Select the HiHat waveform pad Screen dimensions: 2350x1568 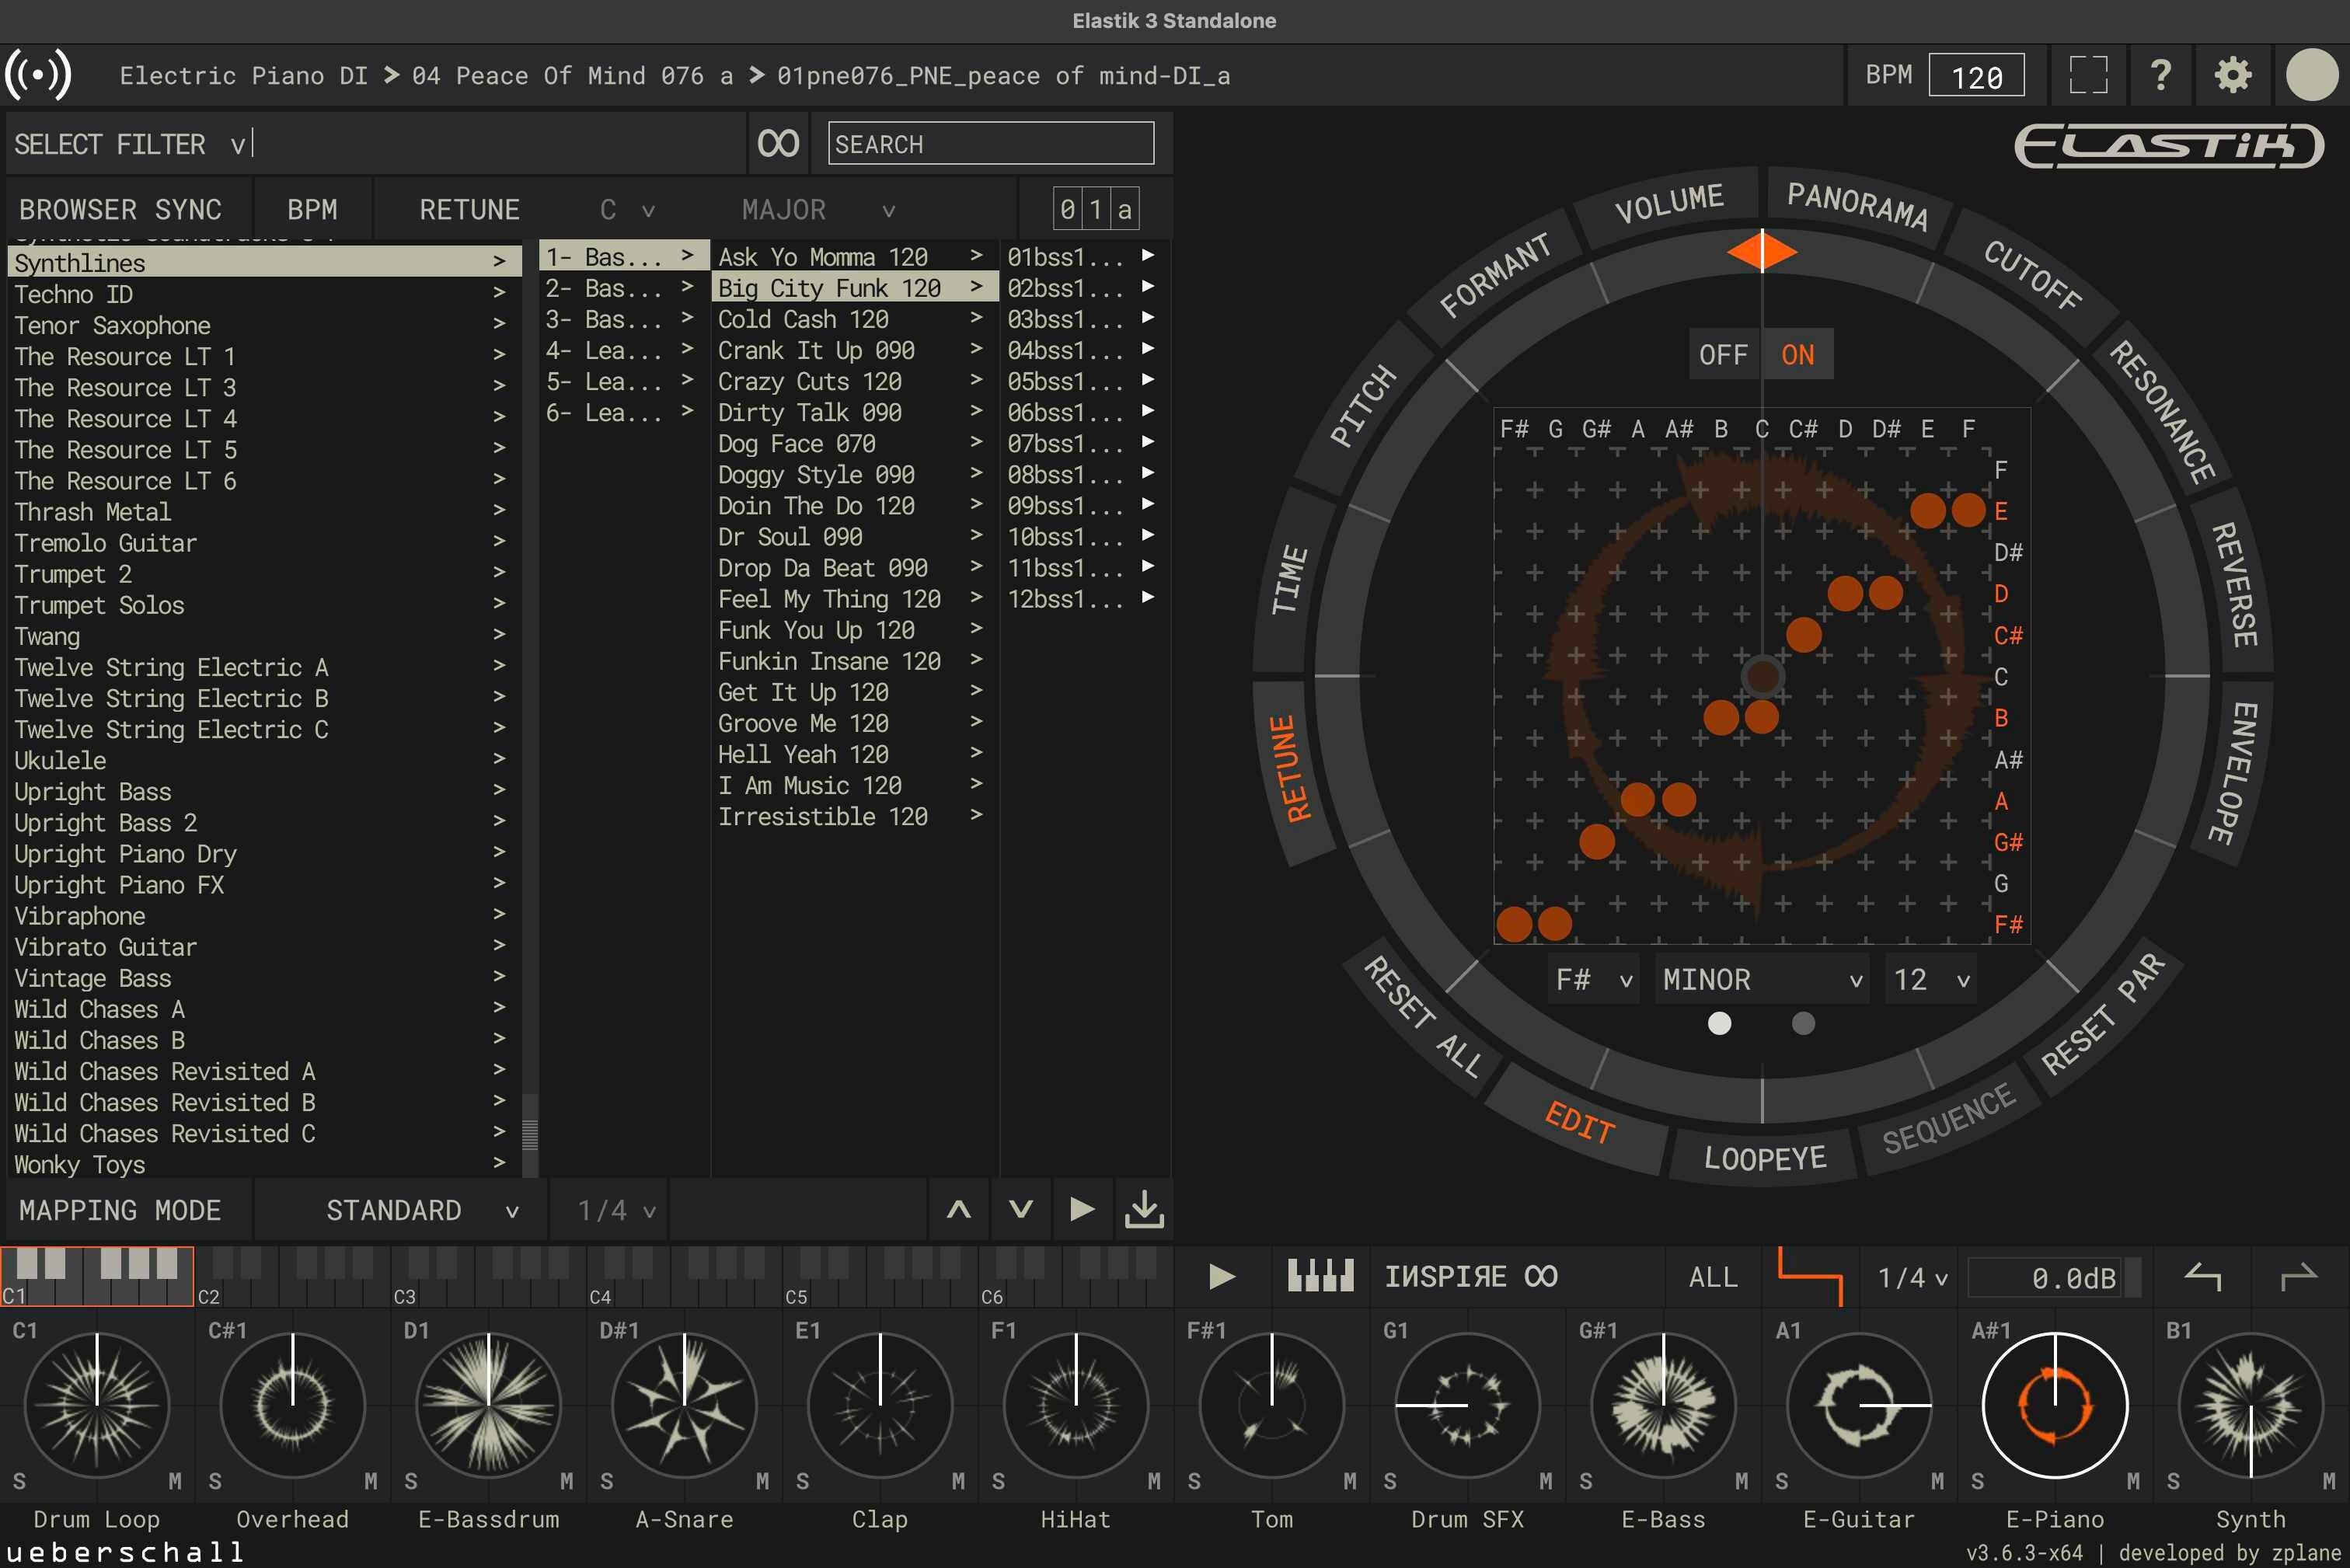(1076, 1405)
